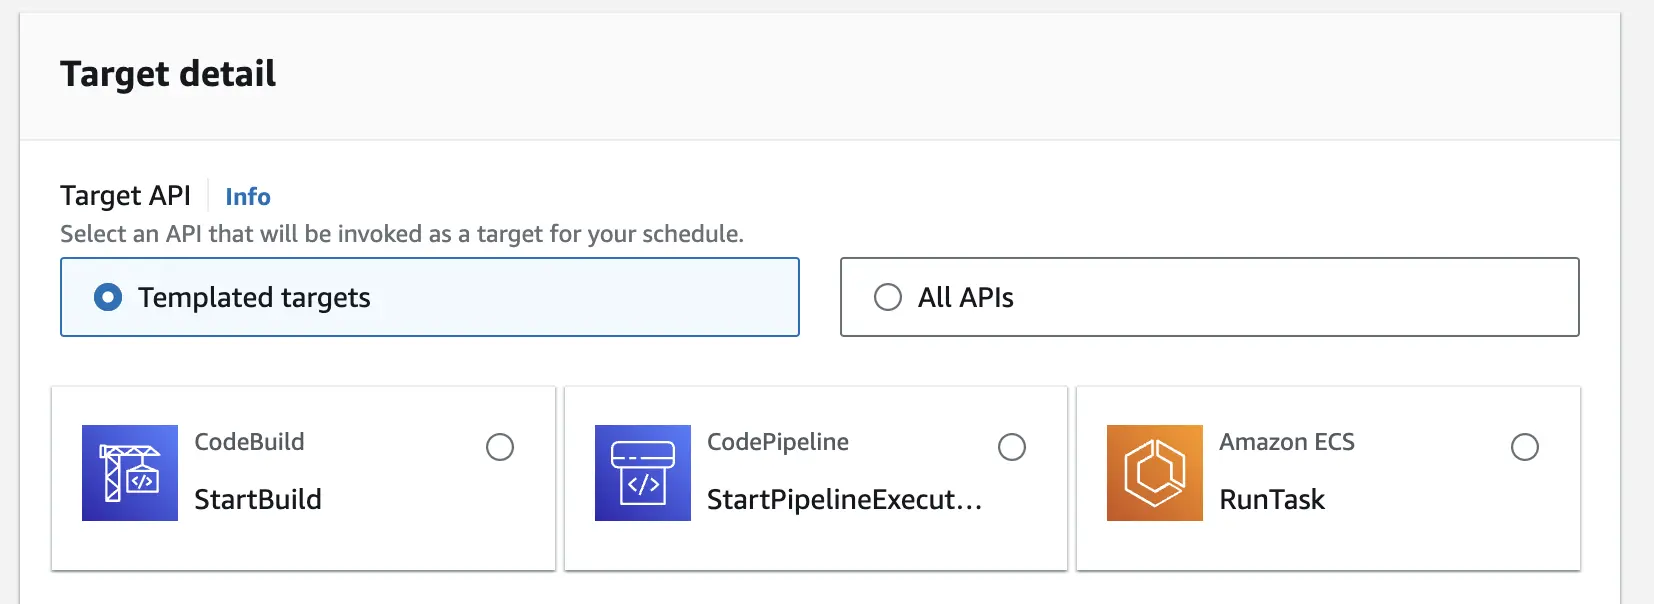Click the CodeBuild crane icon

point(130,473)
